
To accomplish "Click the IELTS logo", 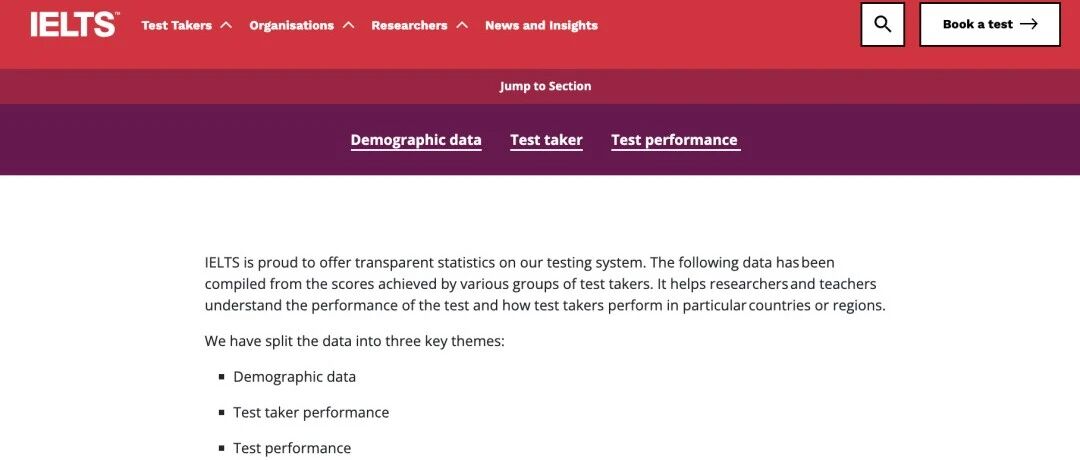I will point(74,24).
